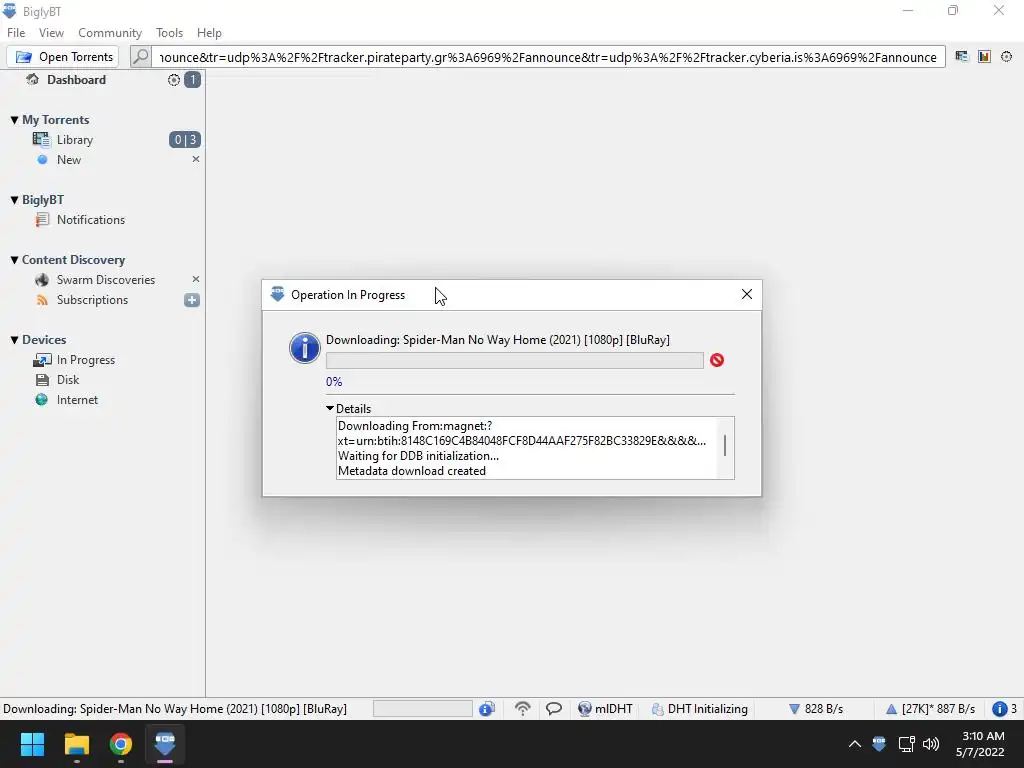Click the search magnifier icon
Image resolution: width=1024 pixels, height=768 pixels.
[140, 57]
